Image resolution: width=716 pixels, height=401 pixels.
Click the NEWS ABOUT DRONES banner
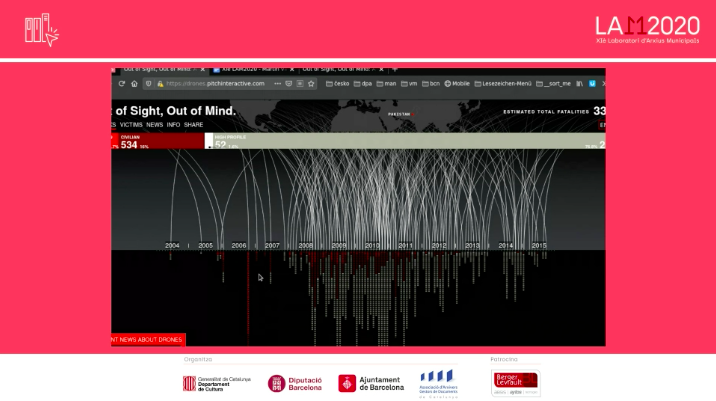click(x=148, y=339)
